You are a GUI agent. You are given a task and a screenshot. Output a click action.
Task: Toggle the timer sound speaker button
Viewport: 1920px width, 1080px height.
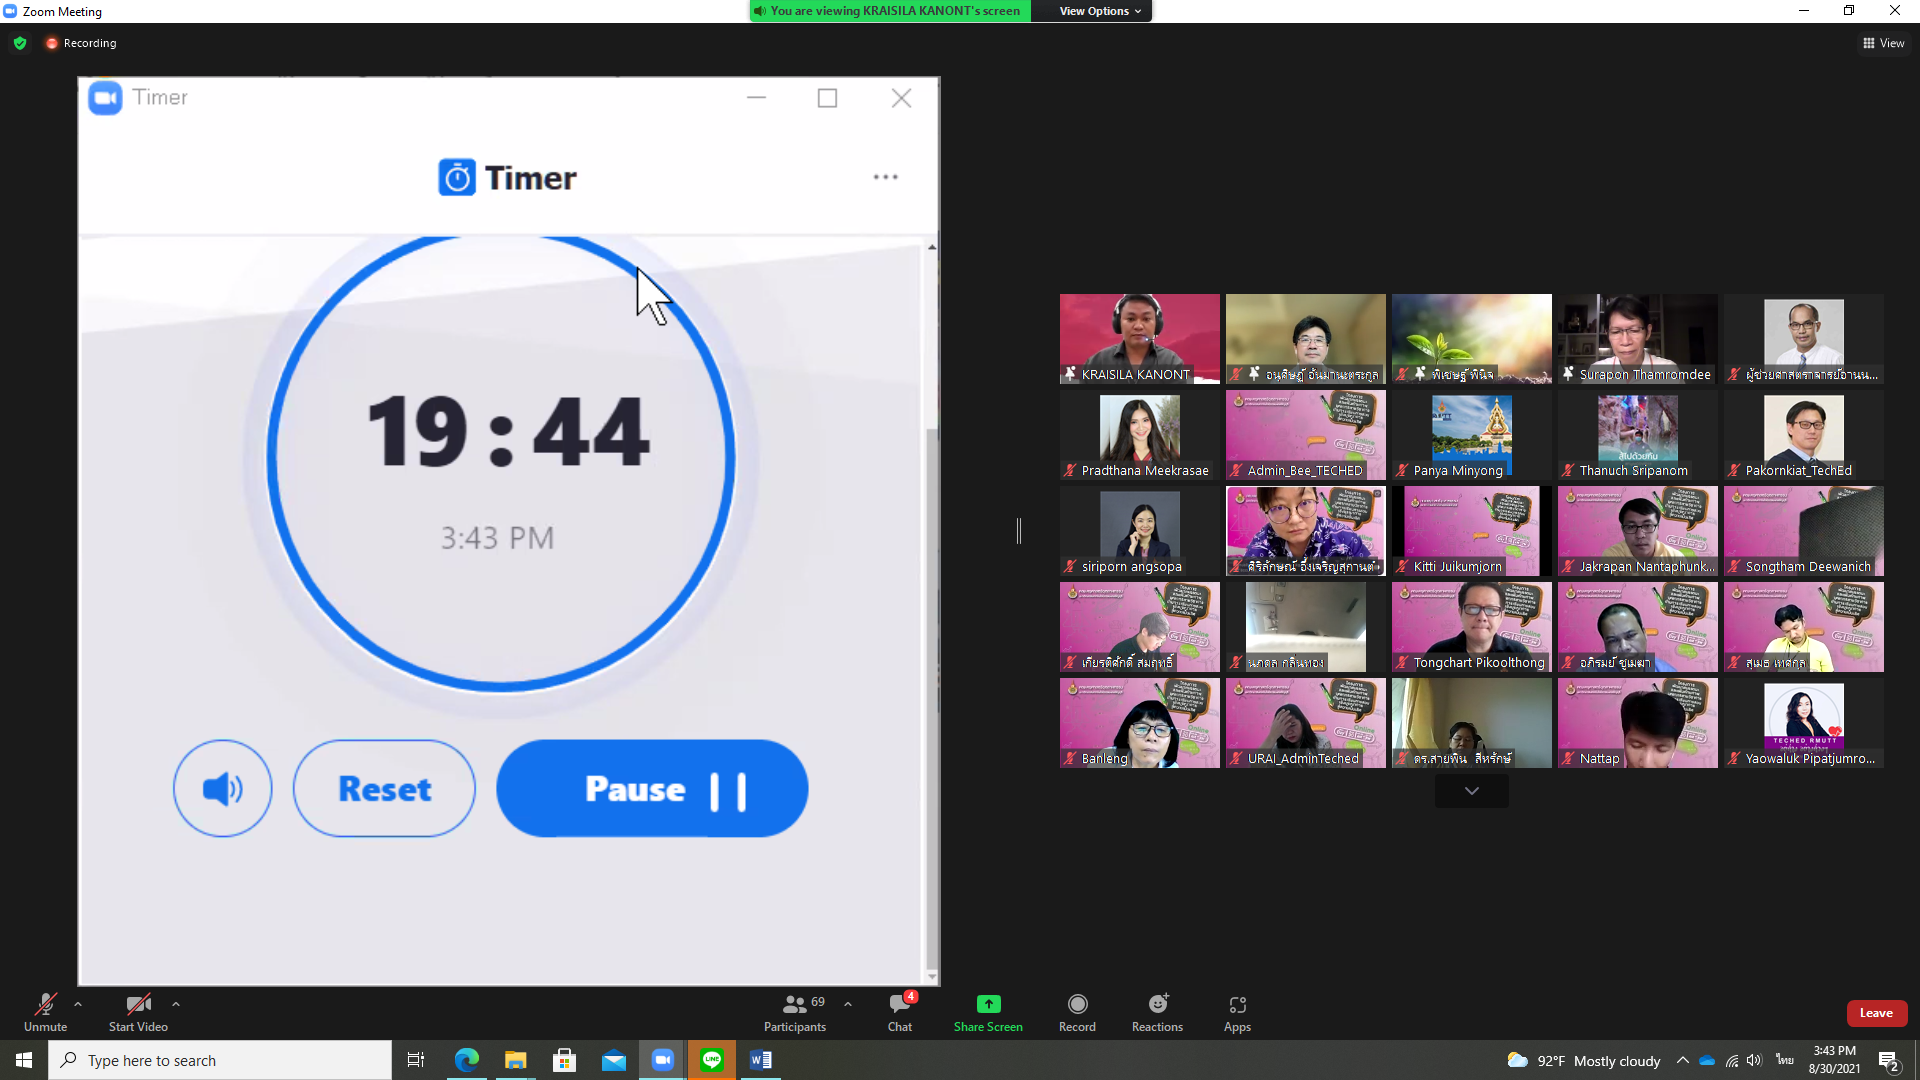tap(222, 788)
